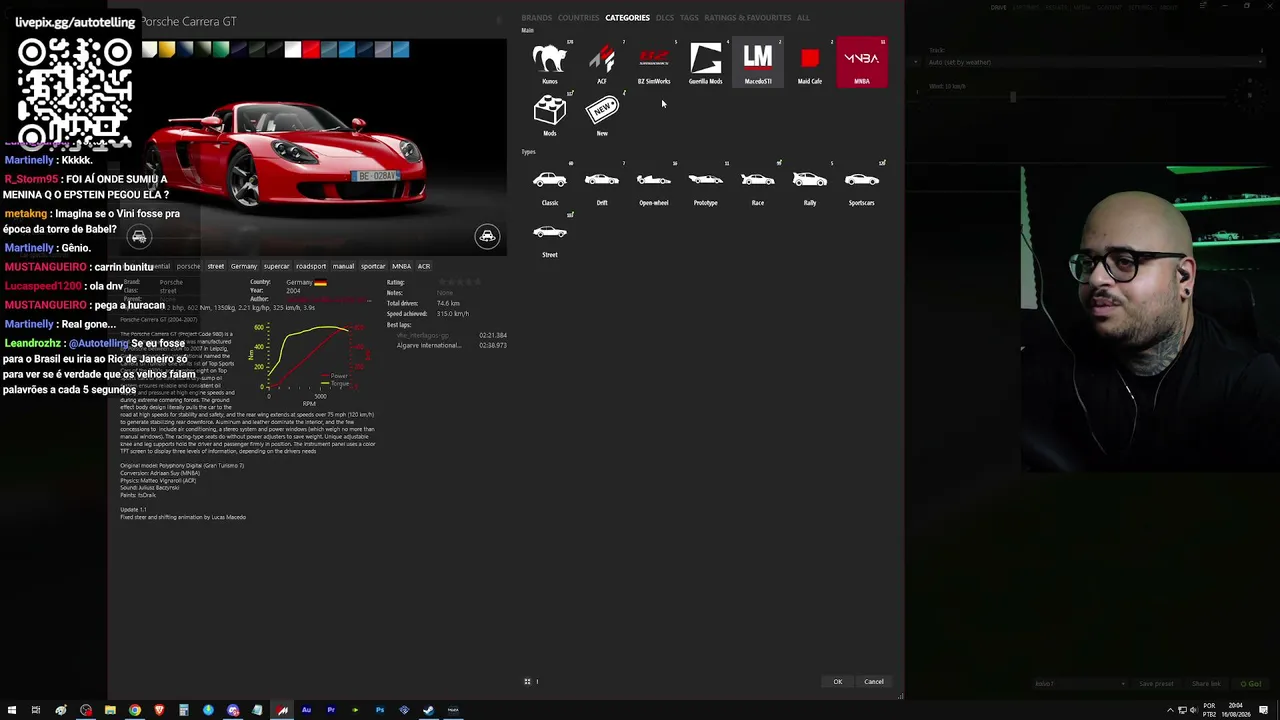This screenshot has height=720, width=1280.
Task: Click the grid view icon near the bottom
Action: [527, 682]
